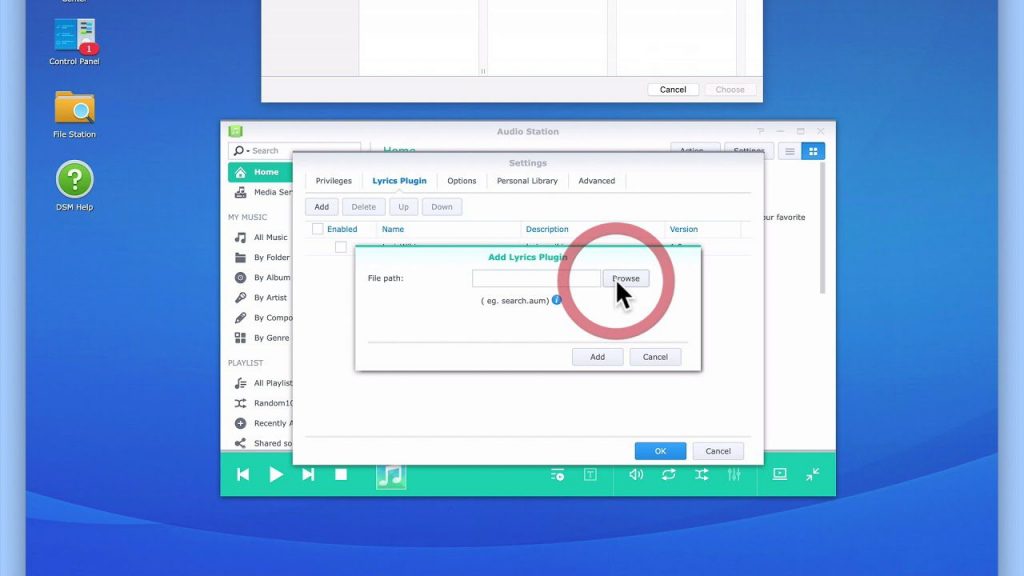Click the File path input field
The width and height of the screenshot is (1024, 576).
click(536, 278)
